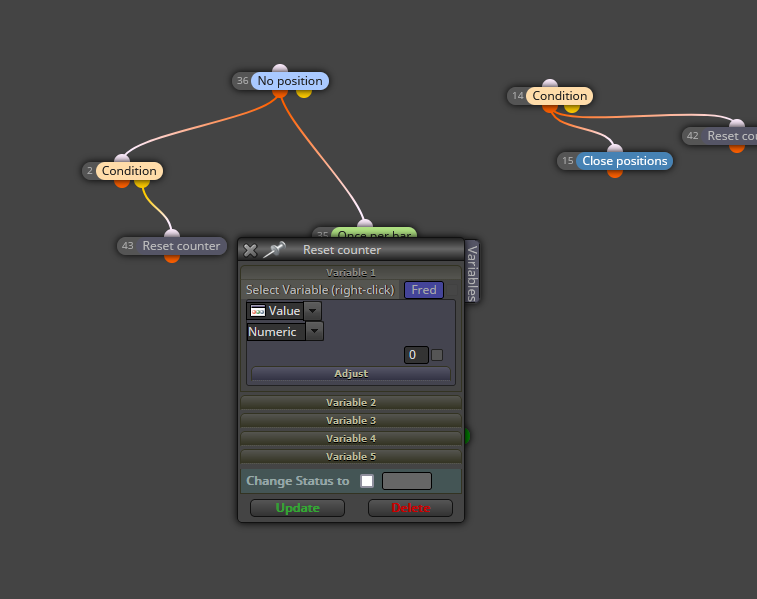The image size is (757, 599).
Task: Open the Variables side tab
Action: (472, 272)
